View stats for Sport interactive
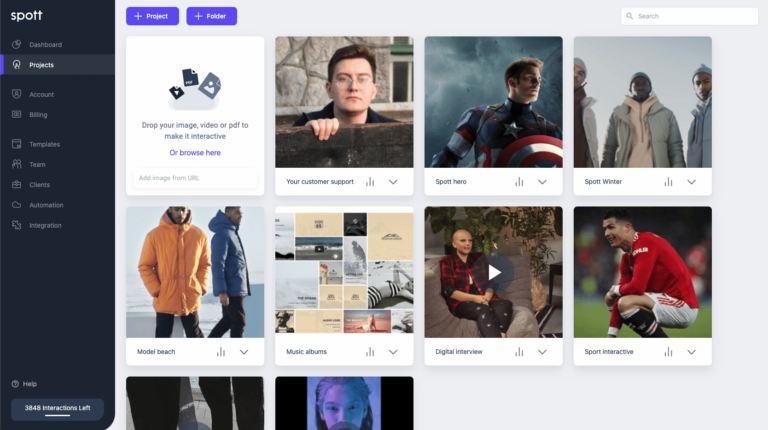Image resolution: width=768 pixels, height=430 pixels. (x=669, y=352)
